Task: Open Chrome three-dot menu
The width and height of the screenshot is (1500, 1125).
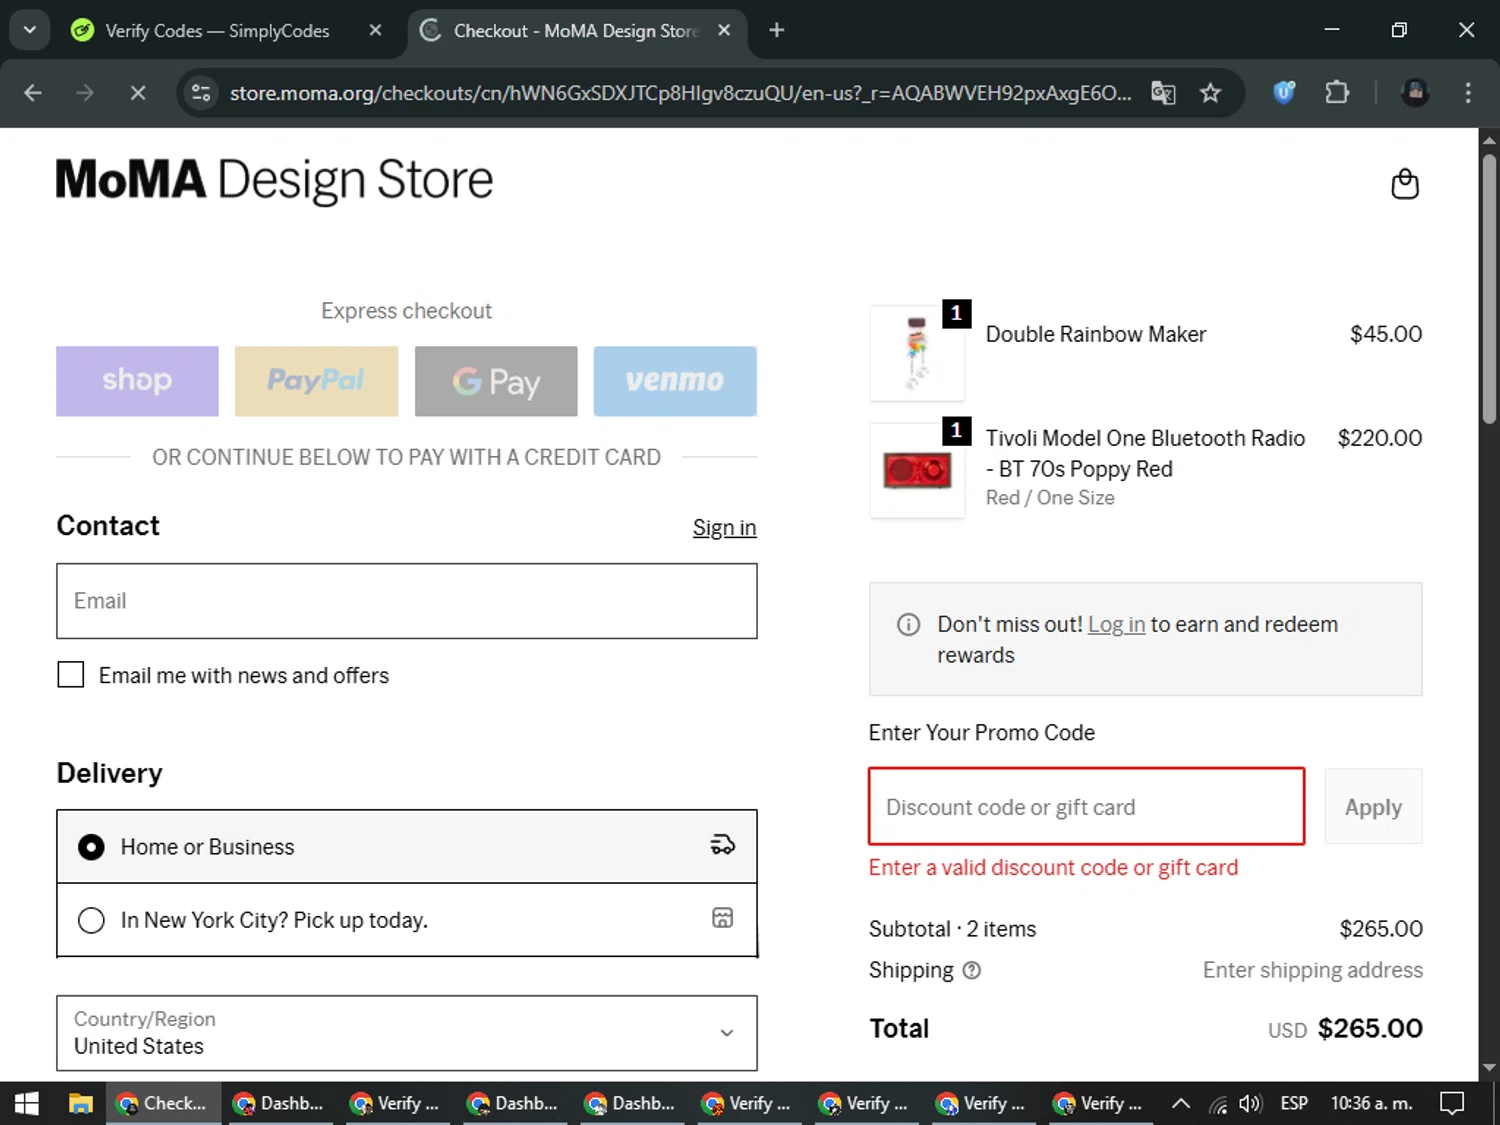Action: click(1468, 93)
